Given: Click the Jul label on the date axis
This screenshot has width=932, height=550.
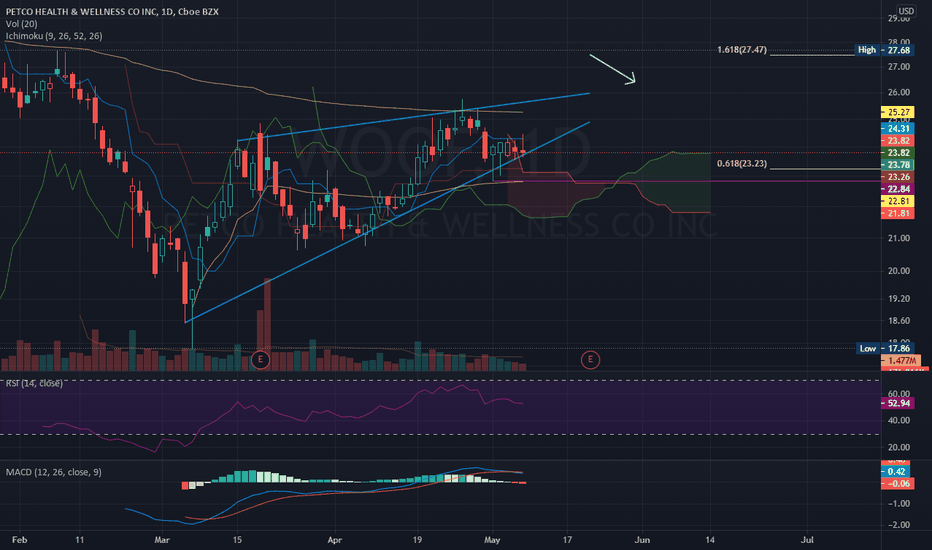Looking at the screenshot, I should tap(807, 540).
